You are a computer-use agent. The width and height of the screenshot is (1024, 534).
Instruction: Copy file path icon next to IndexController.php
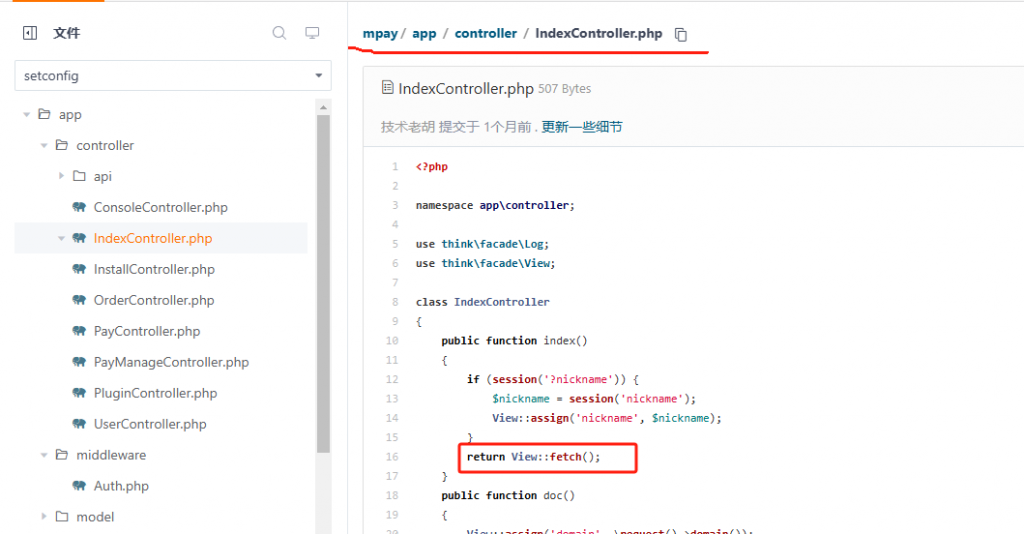click(x=680, y=35)
